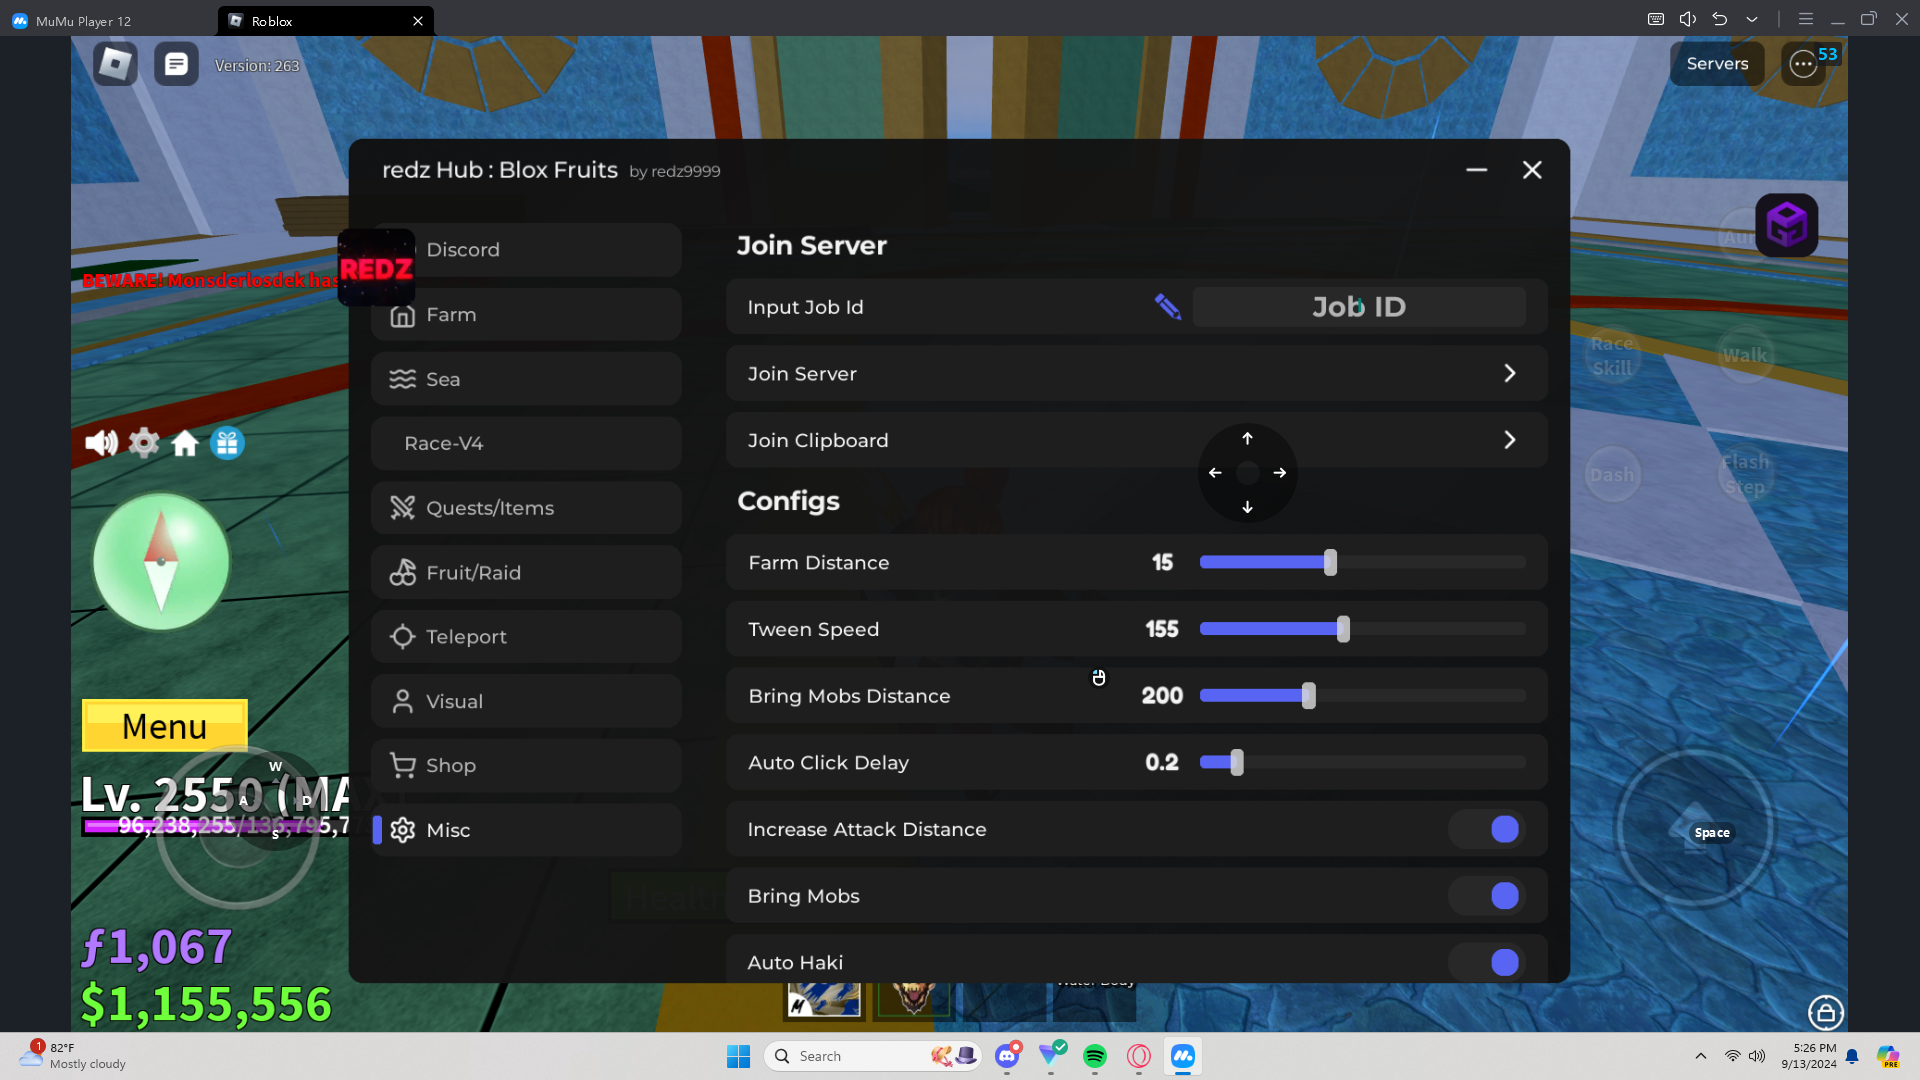The height and width of the screenshot is (1080, 1920).
Task: Open the Teleport section
Action: [527, 637]
